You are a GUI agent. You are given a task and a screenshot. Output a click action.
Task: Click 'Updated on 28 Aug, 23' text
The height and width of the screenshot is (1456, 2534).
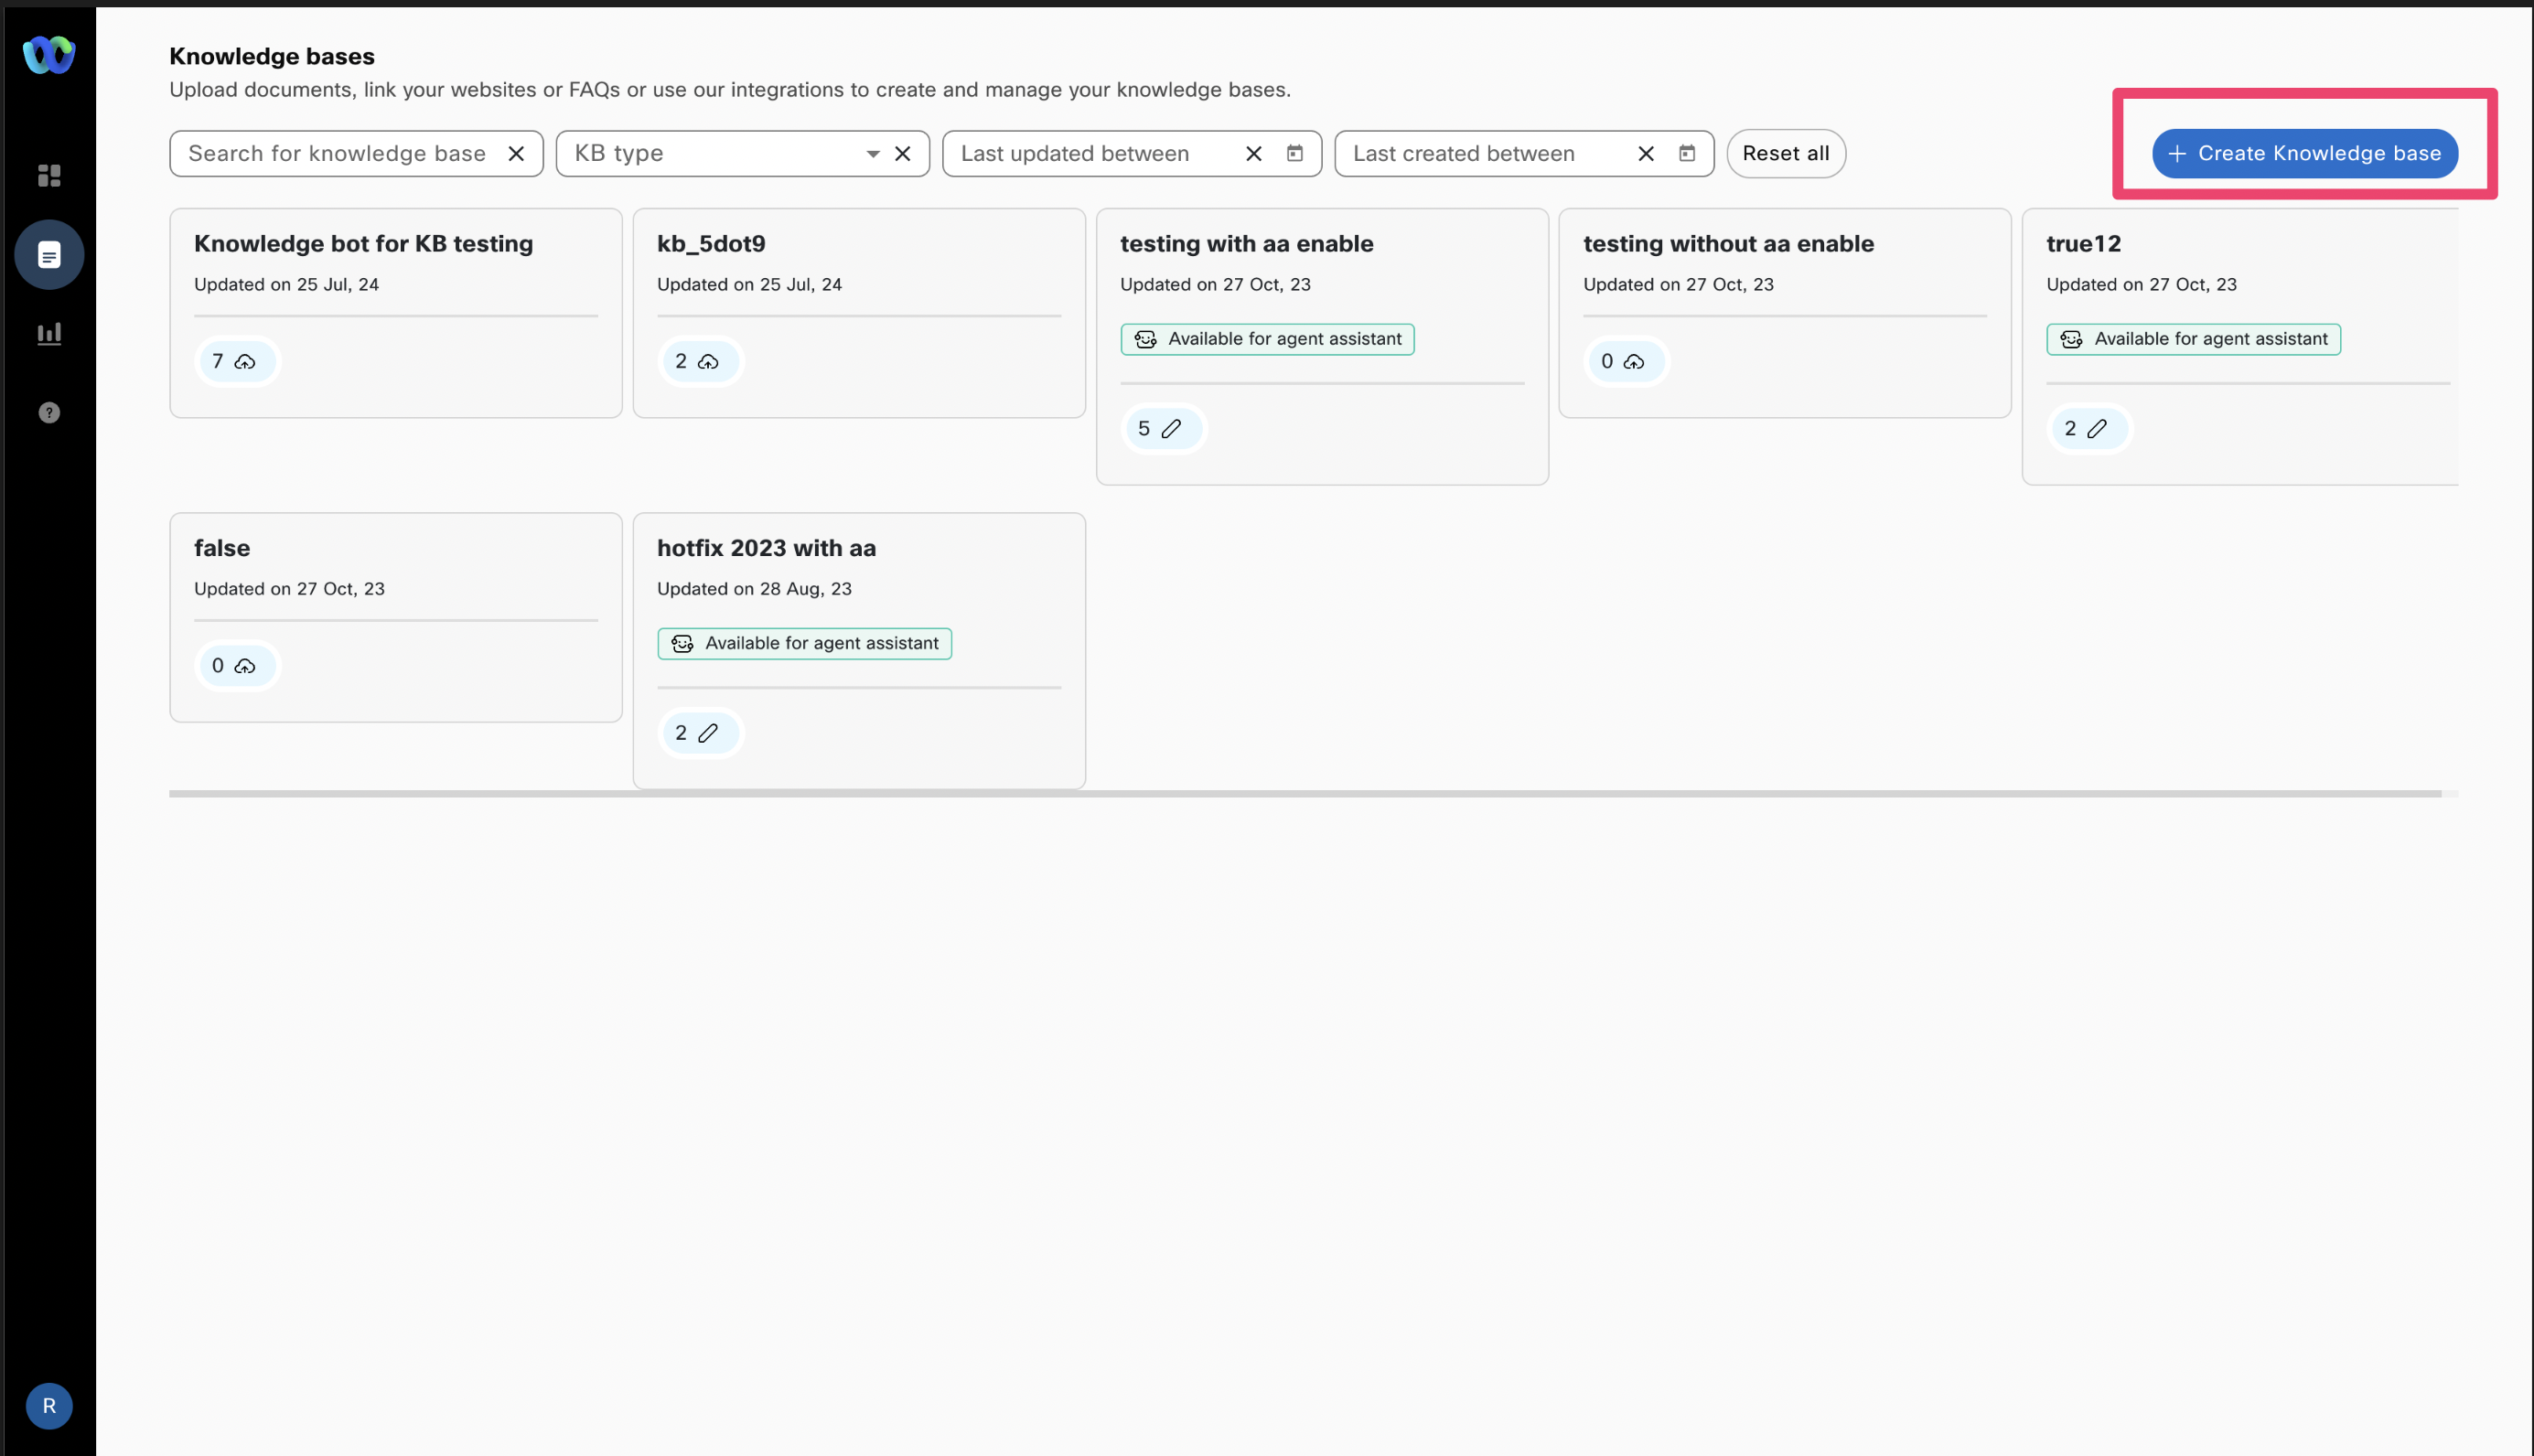[x=754, y=589]
